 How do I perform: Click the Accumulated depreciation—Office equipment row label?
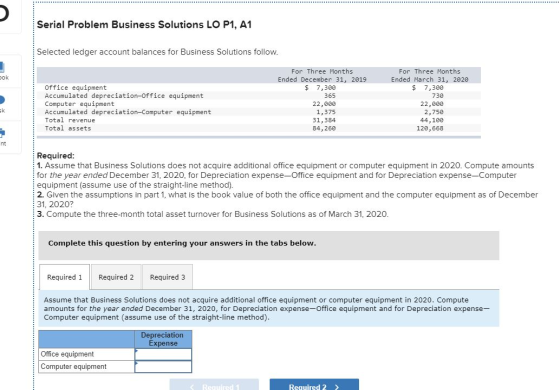(124, 96)
